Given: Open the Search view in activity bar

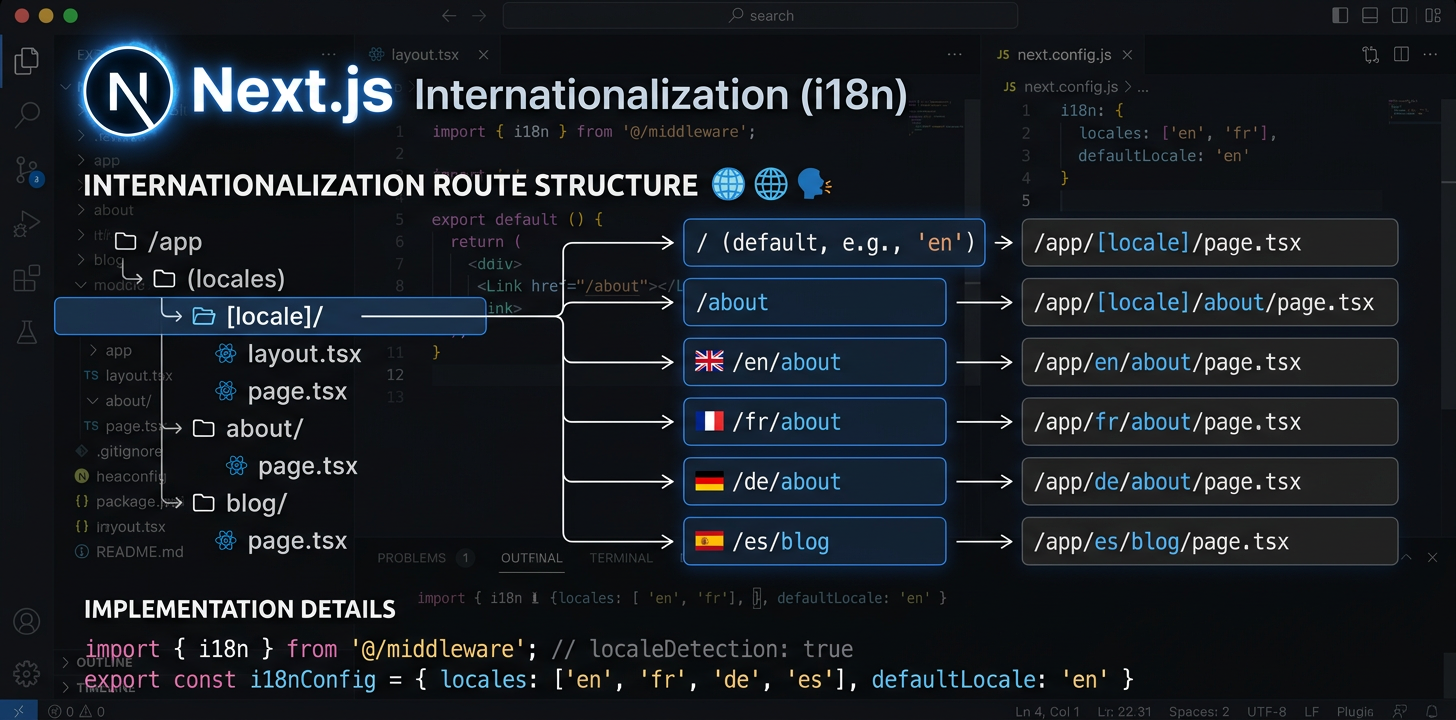Looking at the screenshot, I should (x=27, y=114).
